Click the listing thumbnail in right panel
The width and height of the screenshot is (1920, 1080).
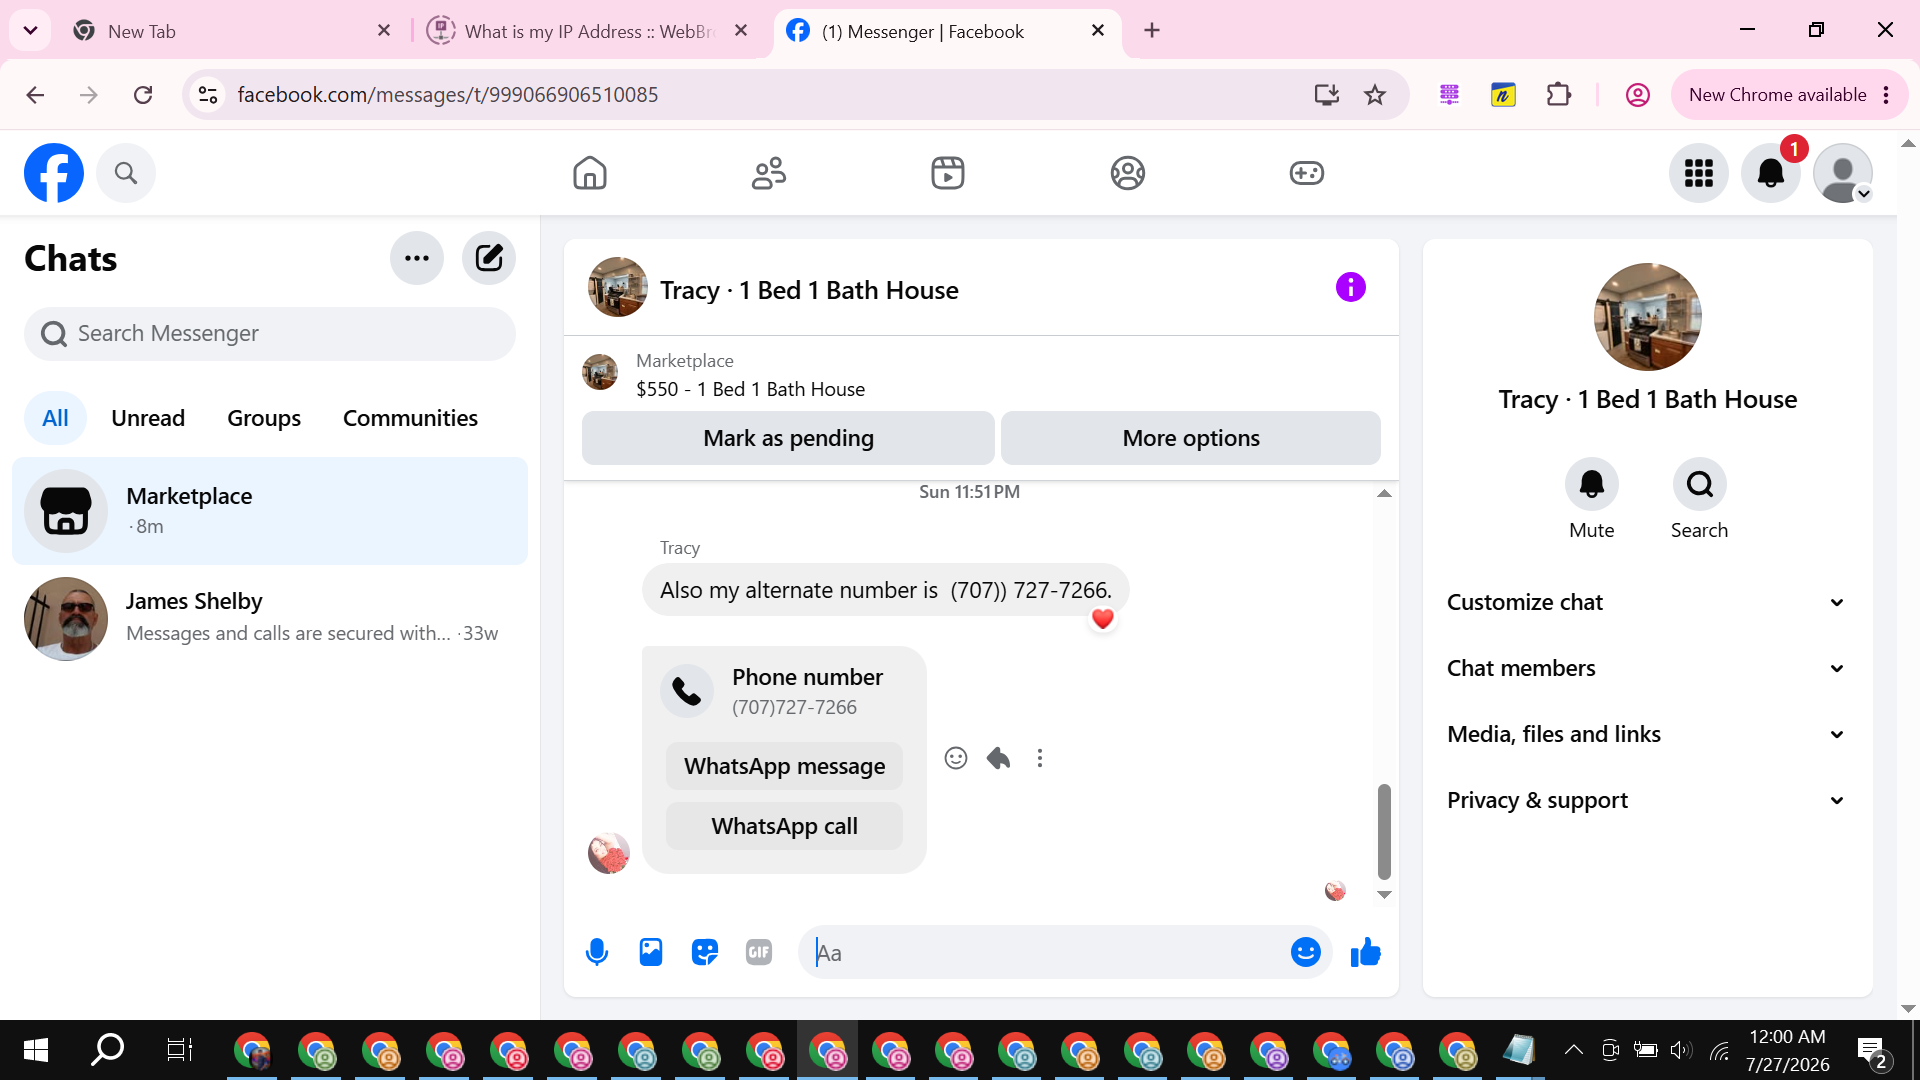pyautogui.click(x=1648, y=317)
